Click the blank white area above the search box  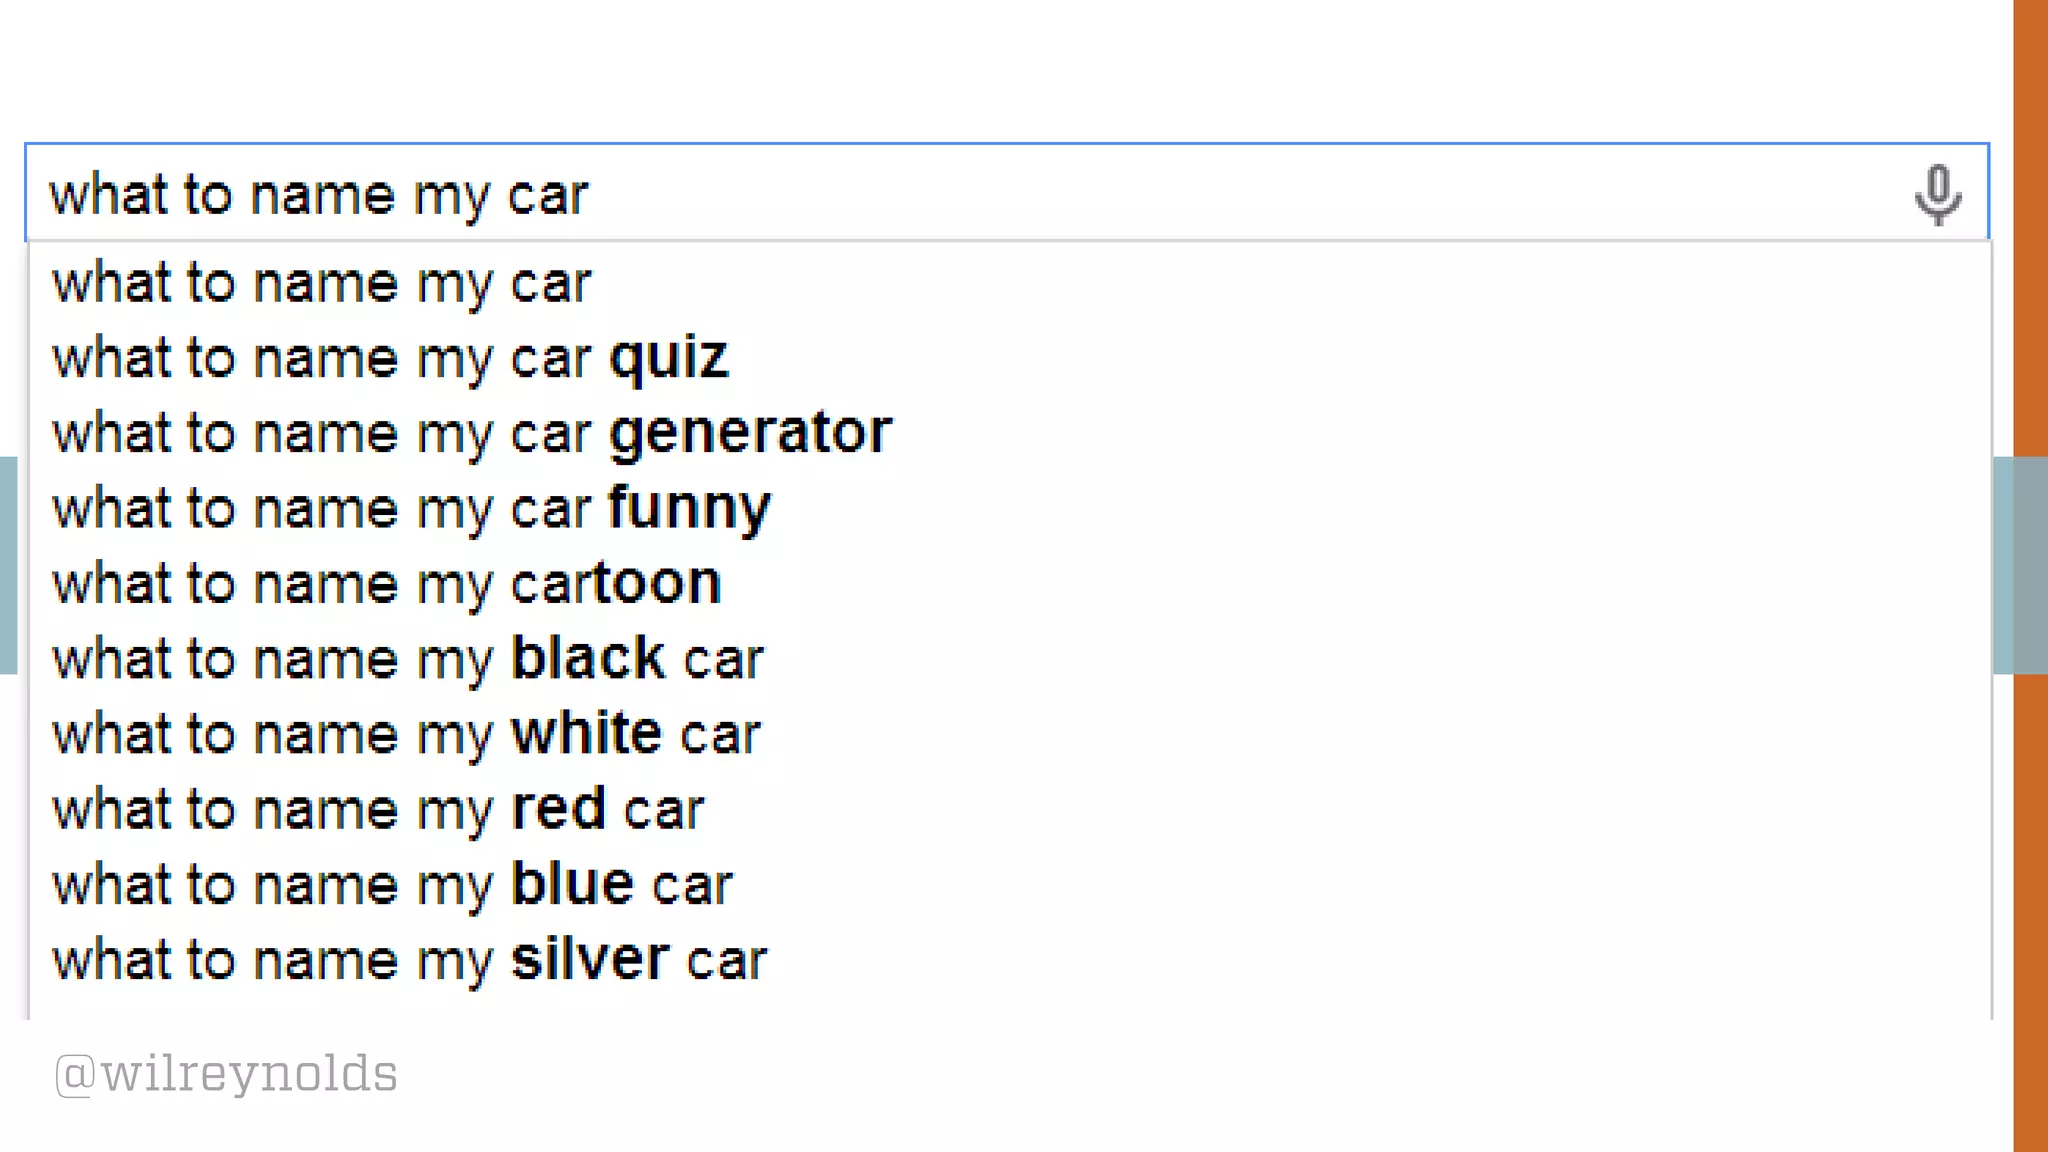1000,70
